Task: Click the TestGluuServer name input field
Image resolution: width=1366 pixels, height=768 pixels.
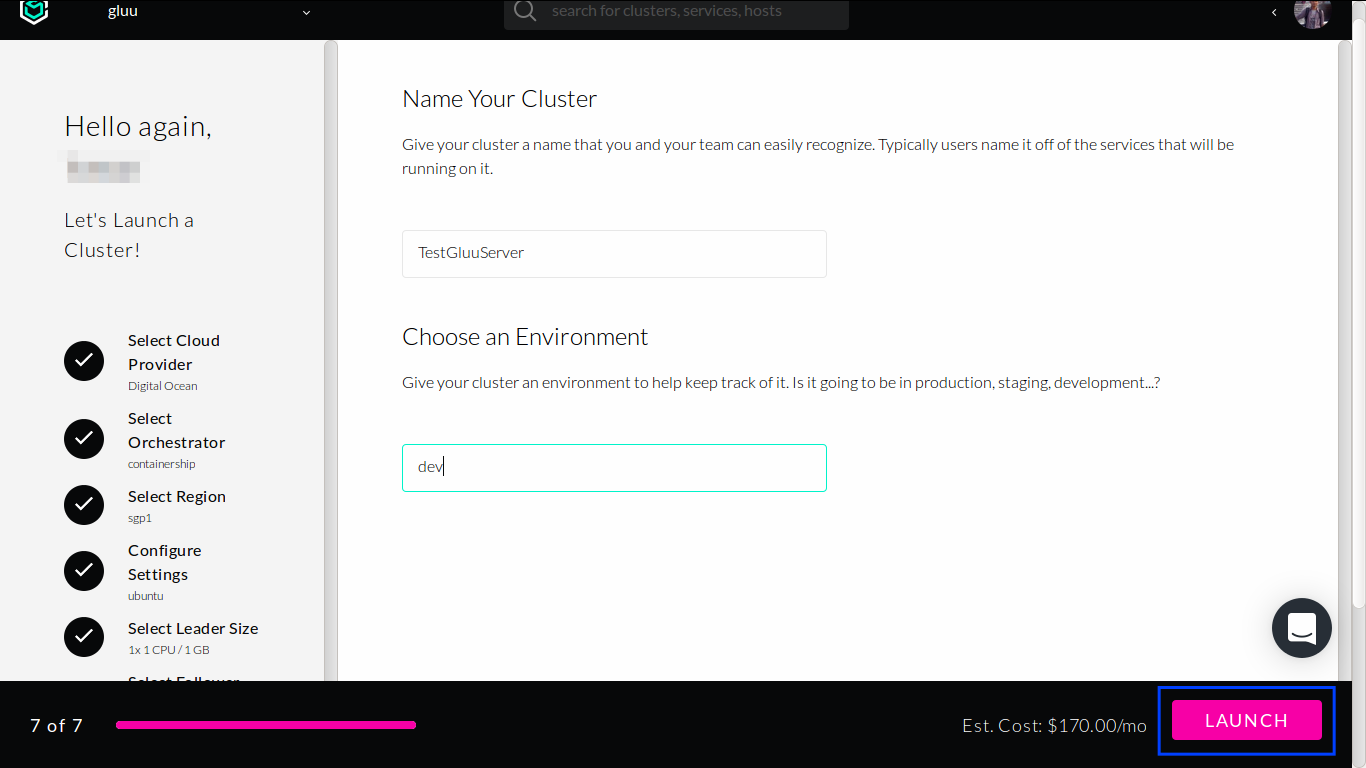Action: [x=614, y=253]
